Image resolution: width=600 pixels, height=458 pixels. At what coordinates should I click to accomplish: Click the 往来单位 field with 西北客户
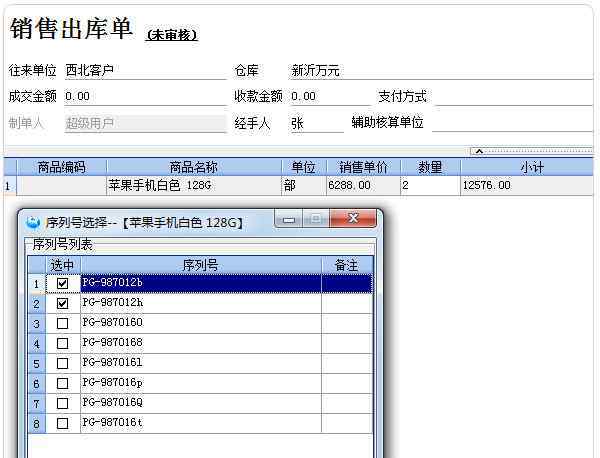(x=145, y=70)
